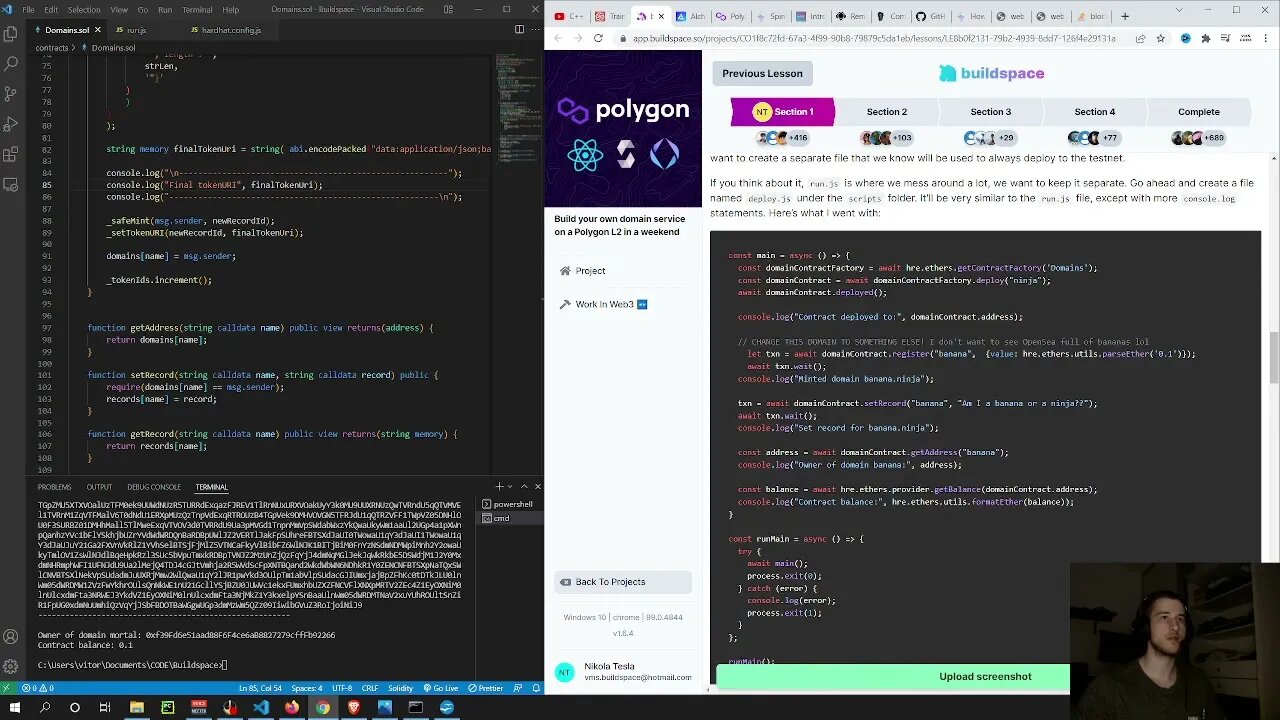Open Chrome's three-dot menu
The height and width of the screenshot is (720, 1280).
click(x=1265, y=38)
